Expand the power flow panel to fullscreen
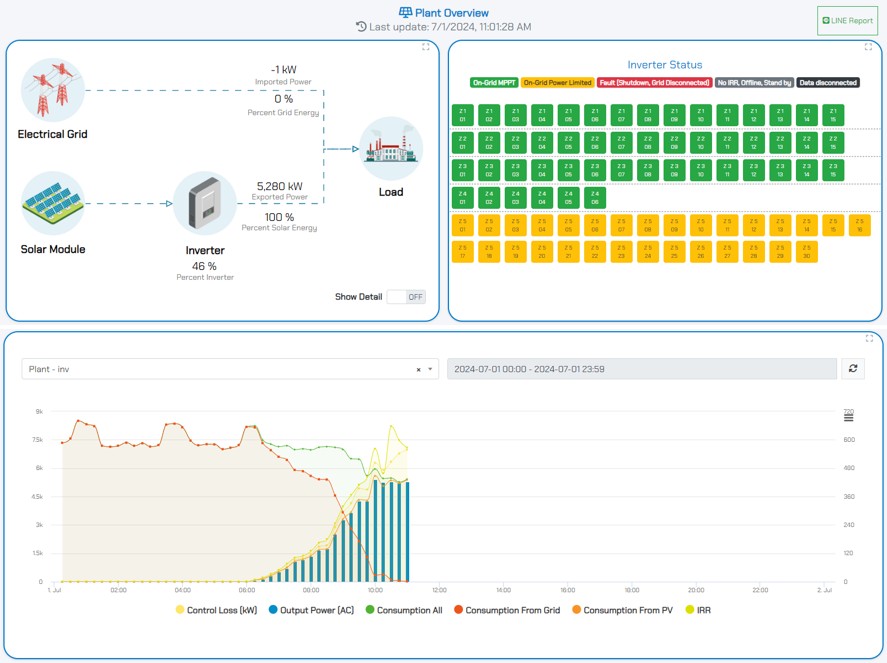Image resolution: width=887 pixels, height=663 pixels. tap(426, 47)
